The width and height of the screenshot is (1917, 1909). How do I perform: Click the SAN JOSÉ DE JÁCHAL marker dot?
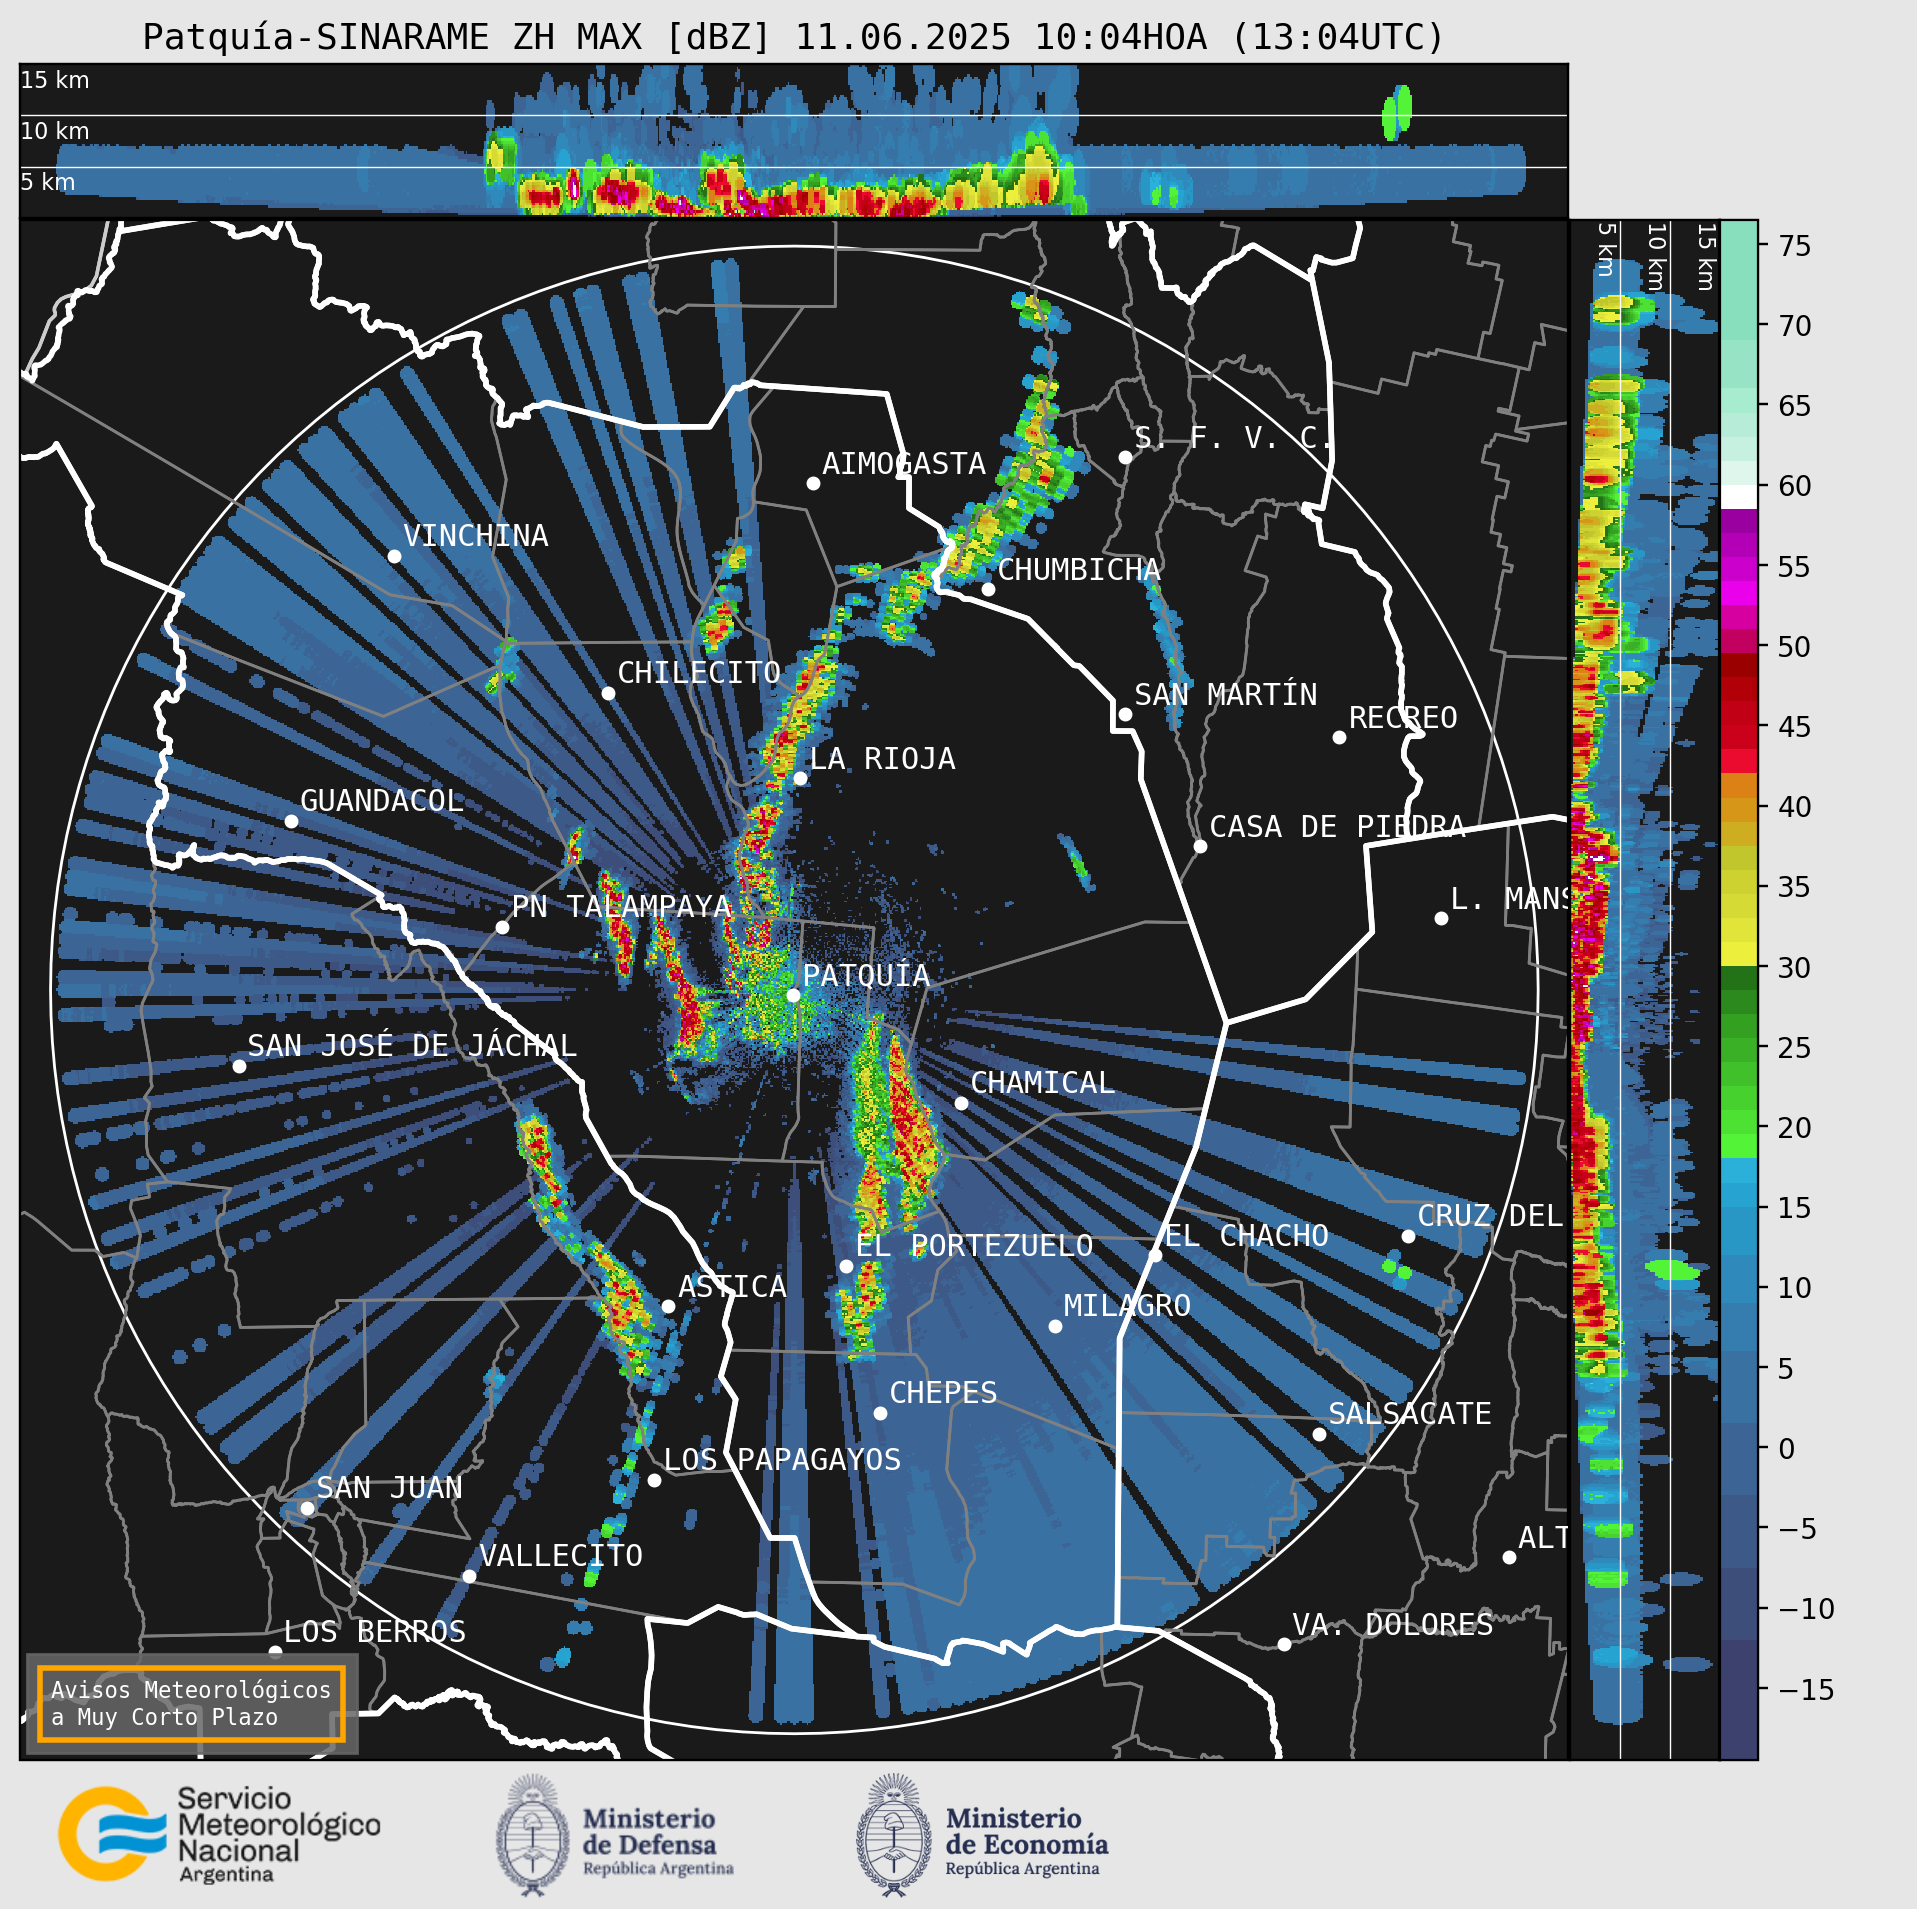(239, 1066)
